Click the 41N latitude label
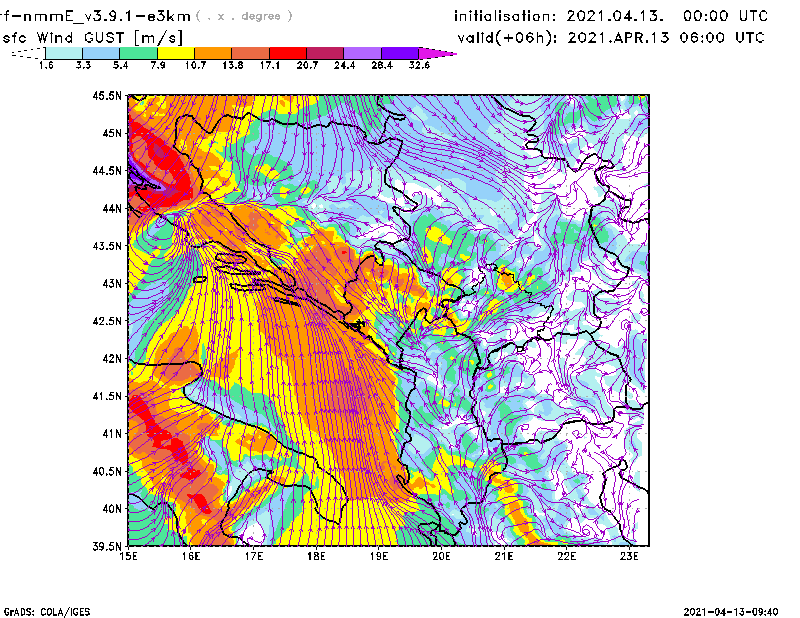800x618 pixels. (x=112, y=434)
